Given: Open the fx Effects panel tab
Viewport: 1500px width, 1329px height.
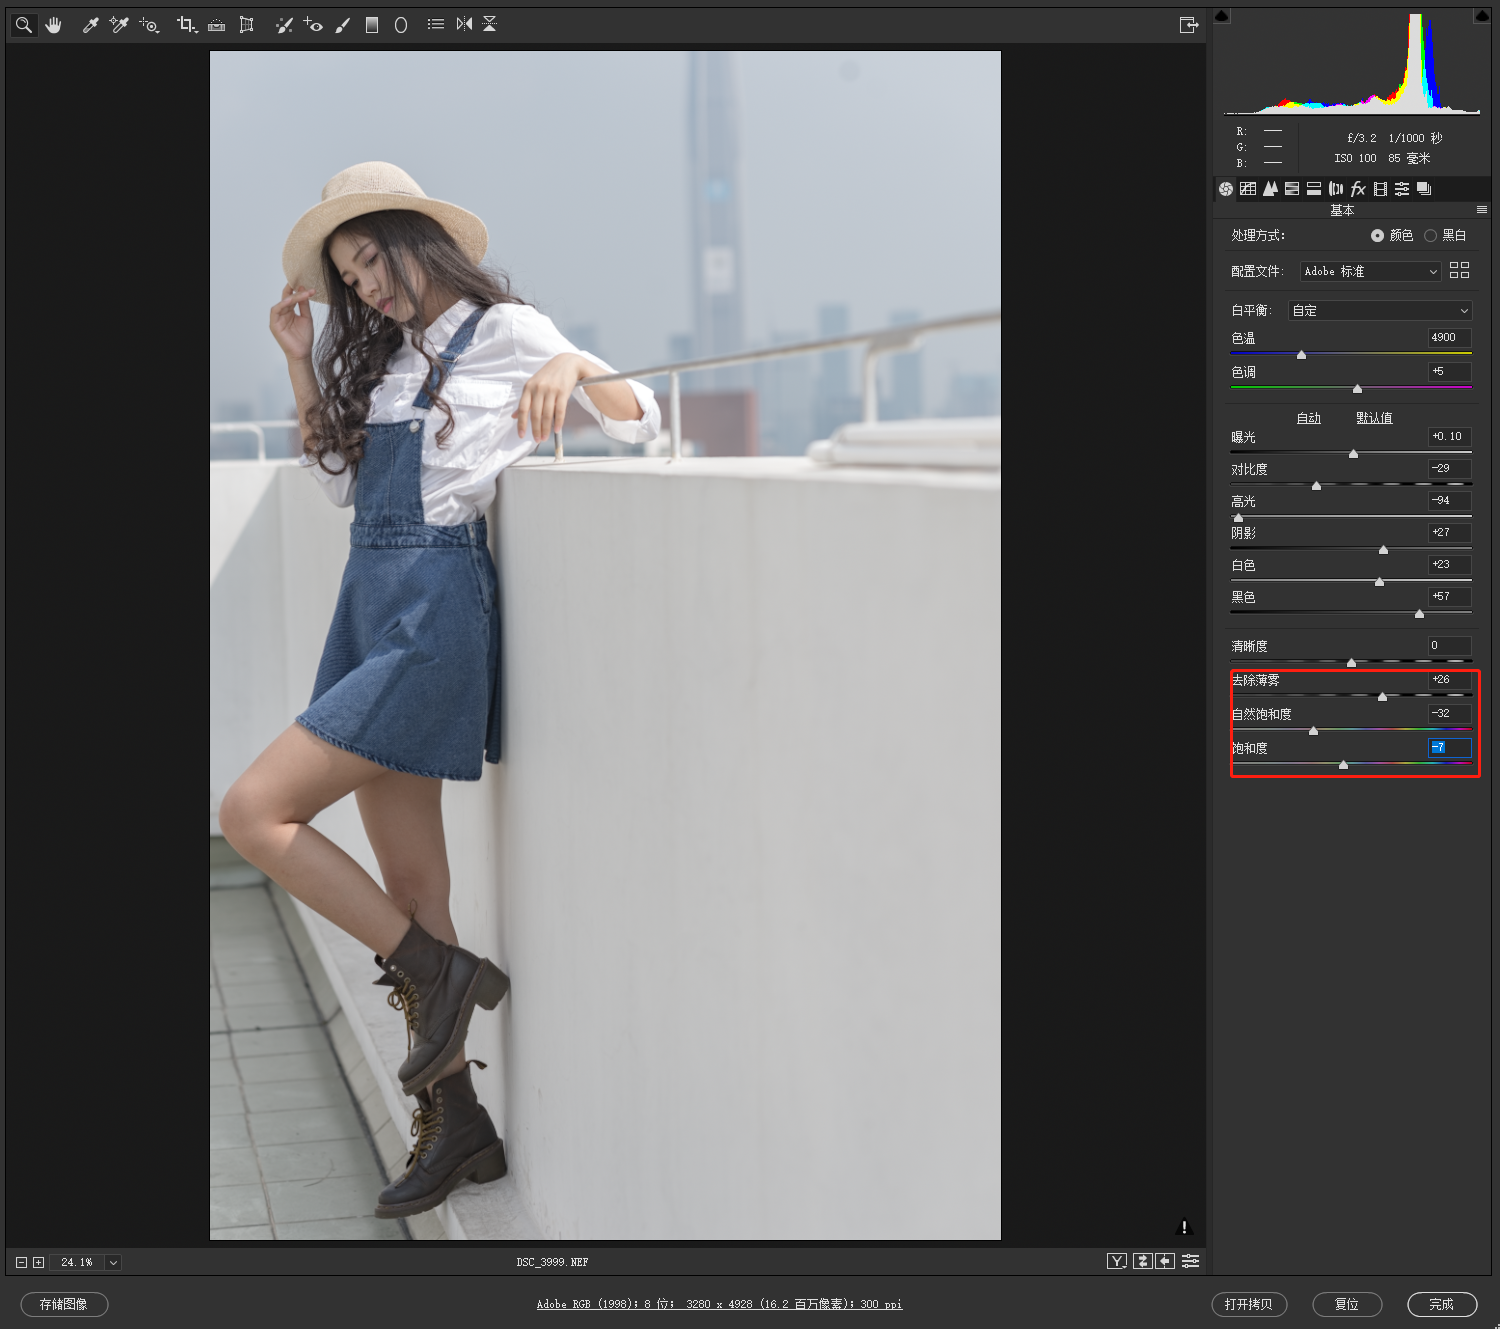Looking at the screenshot, I should (x=1358, y=189).
